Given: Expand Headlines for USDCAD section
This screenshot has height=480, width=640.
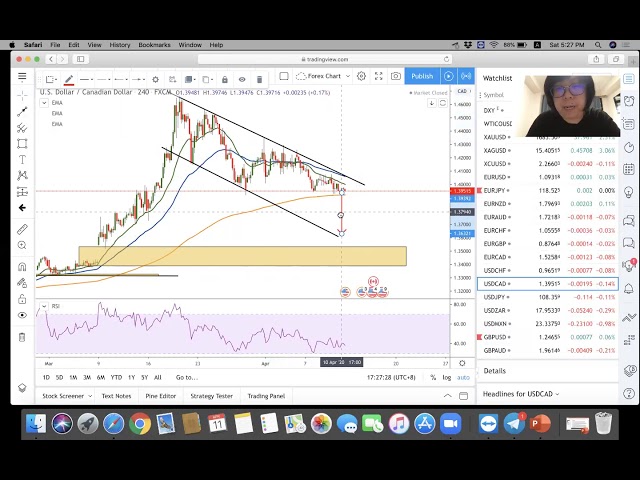Looking at the screenshot, I should 521,394.
